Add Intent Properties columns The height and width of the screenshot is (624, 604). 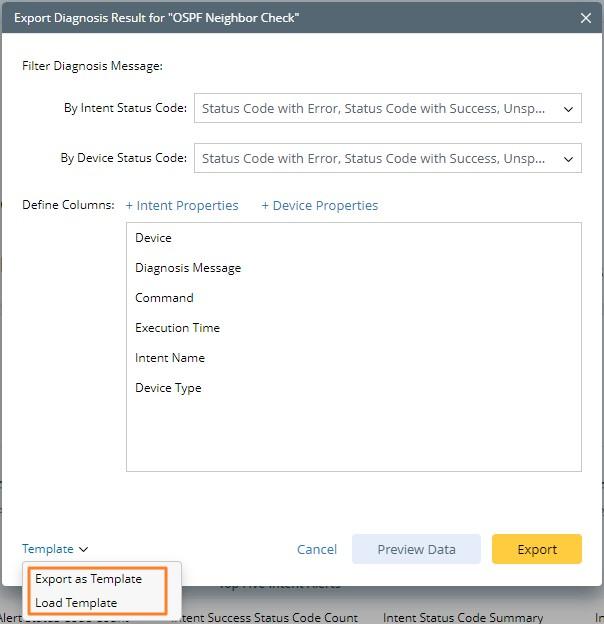182,206
